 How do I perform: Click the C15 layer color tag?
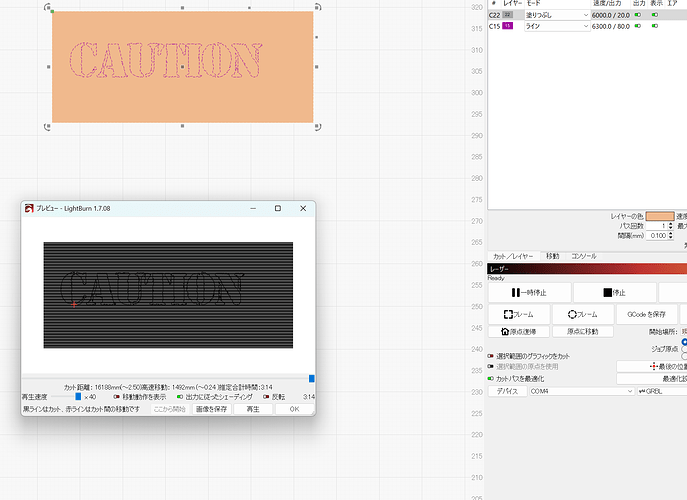[x=507, y=26]
